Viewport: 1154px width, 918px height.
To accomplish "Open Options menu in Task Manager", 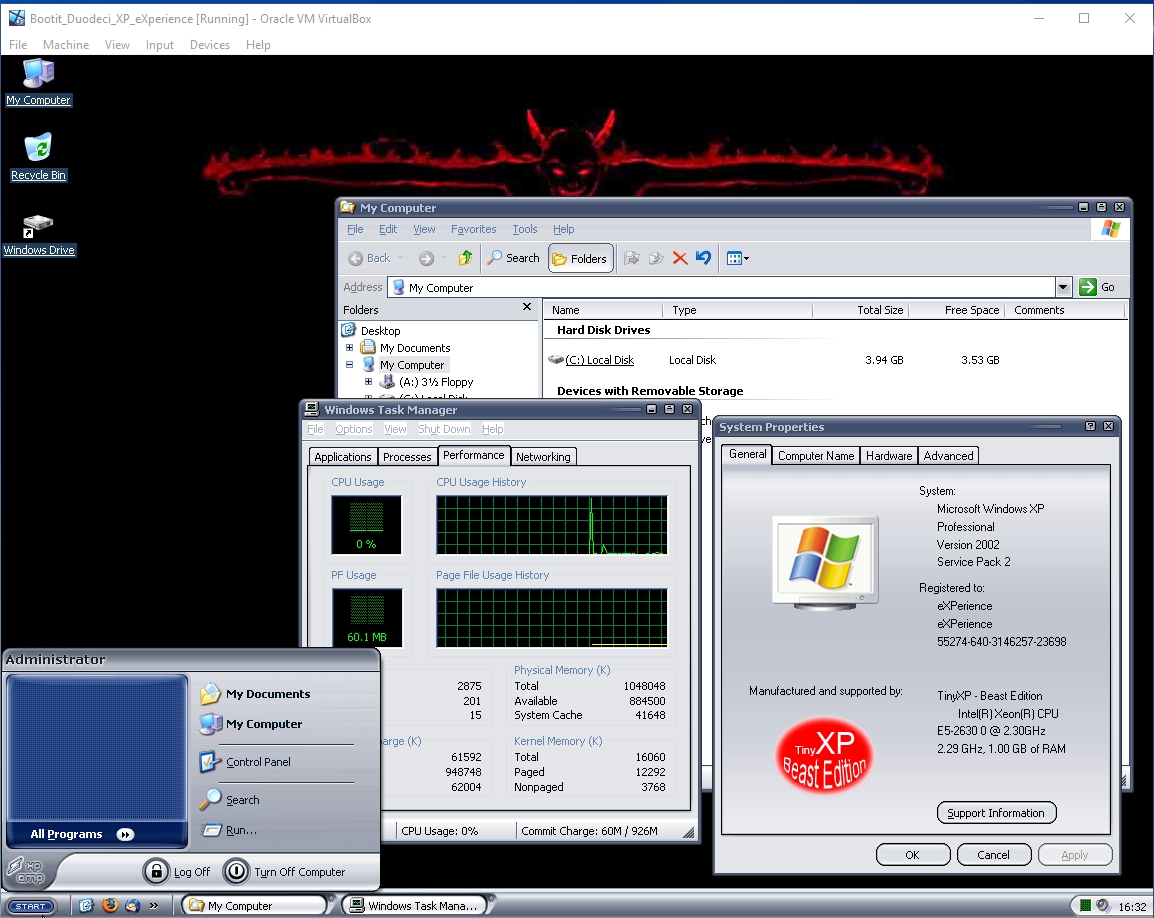I will coord(353,429).
